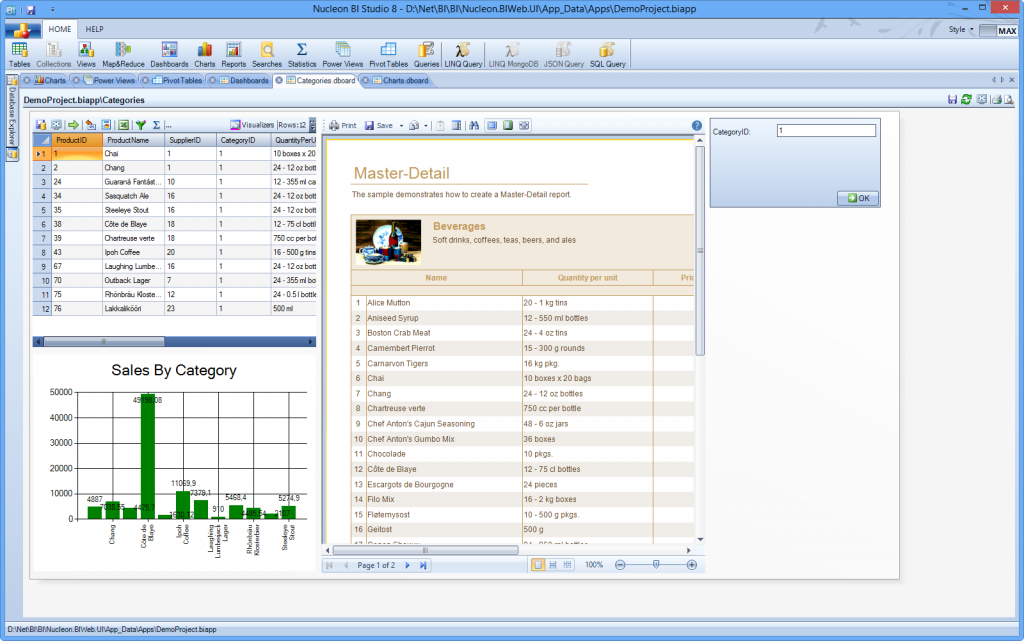Toggle single page view mode
The width and height of the screenshot is (1024, 641).
tap(538, 565)
